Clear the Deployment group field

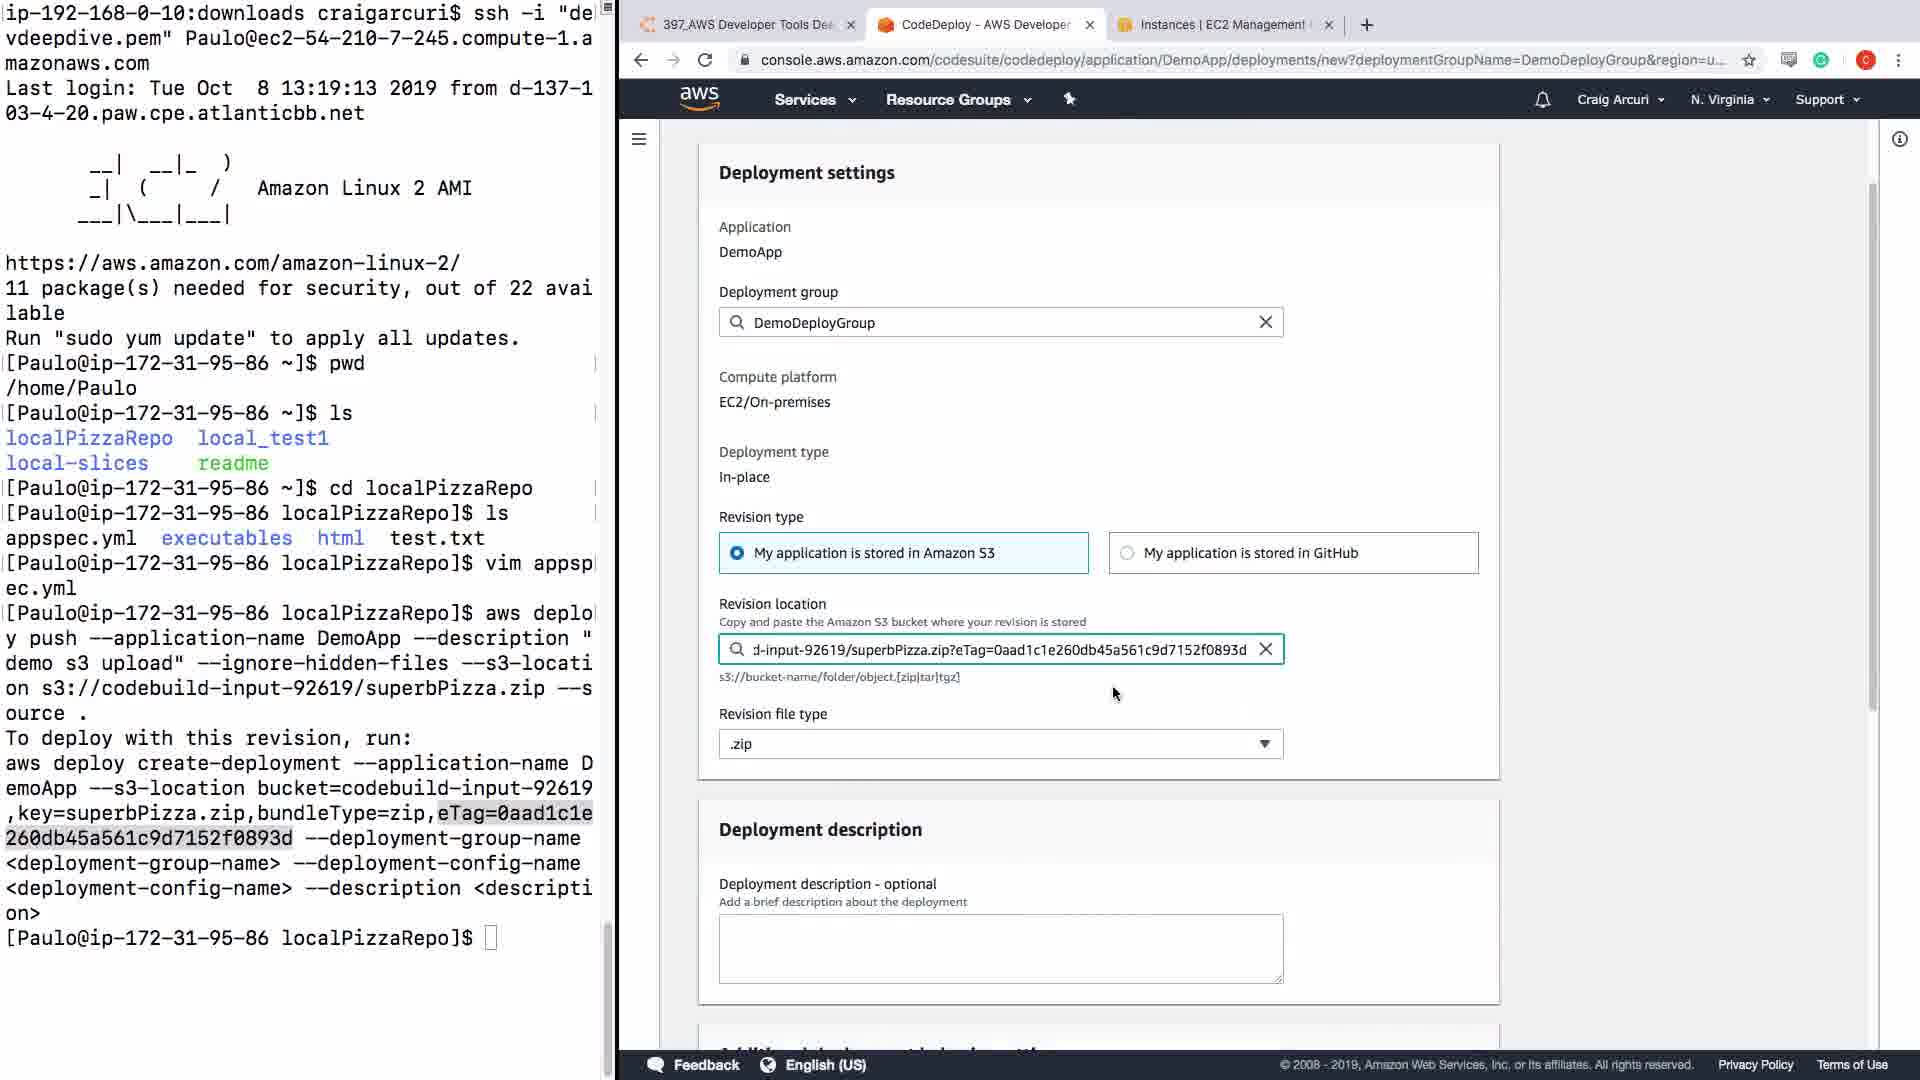tap(1265, 322)
